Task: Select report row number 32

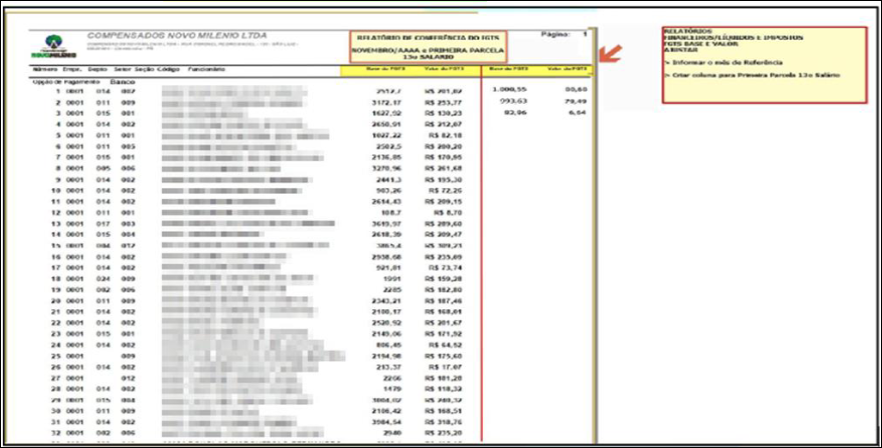Action: [x=58, y=433]
